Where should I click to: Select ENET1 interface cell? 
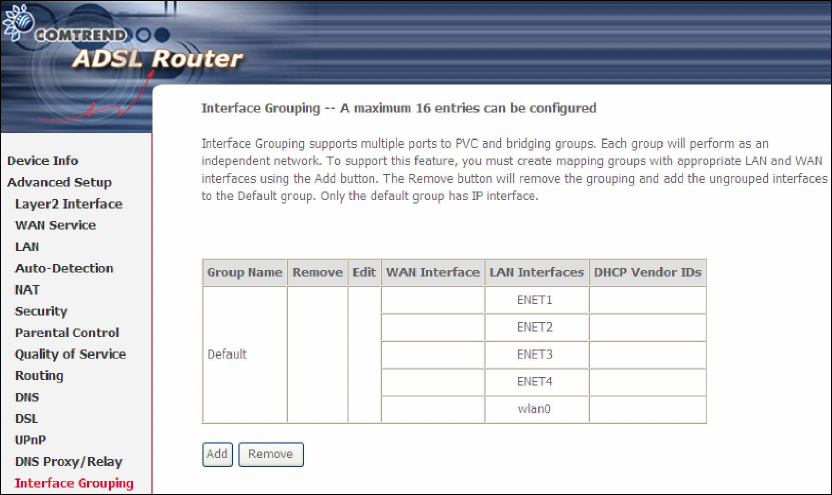[x=536, y=300]
